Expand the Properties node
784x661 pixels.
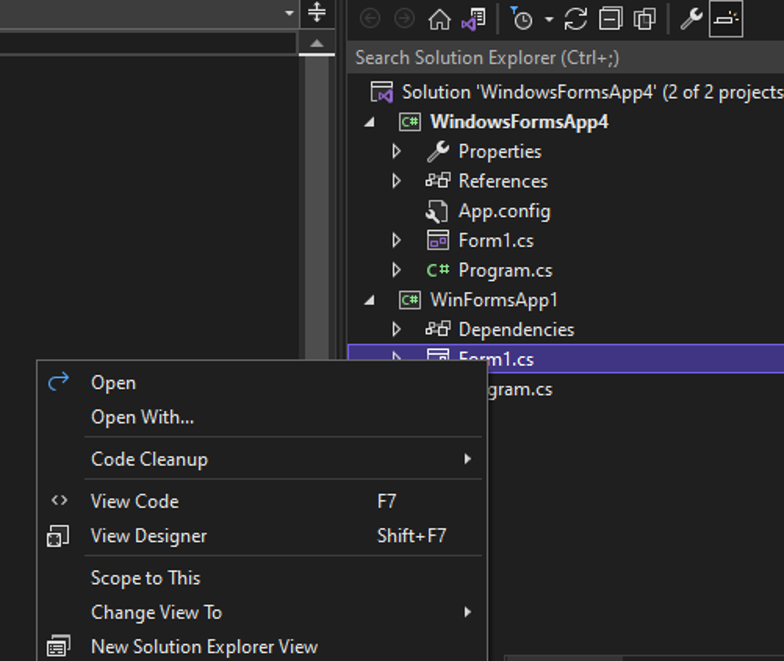coord(396,151)
